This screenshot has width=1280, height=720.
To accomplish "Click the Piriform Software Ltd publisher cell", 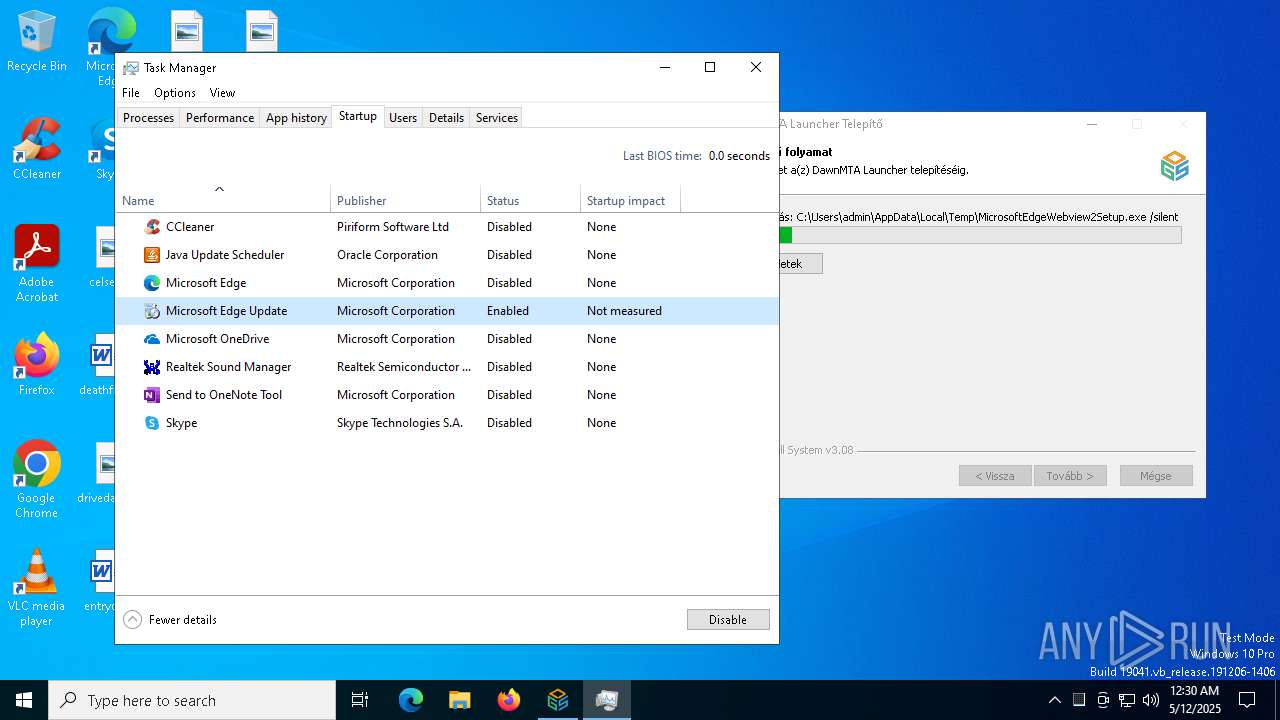I will coord(393,227).
